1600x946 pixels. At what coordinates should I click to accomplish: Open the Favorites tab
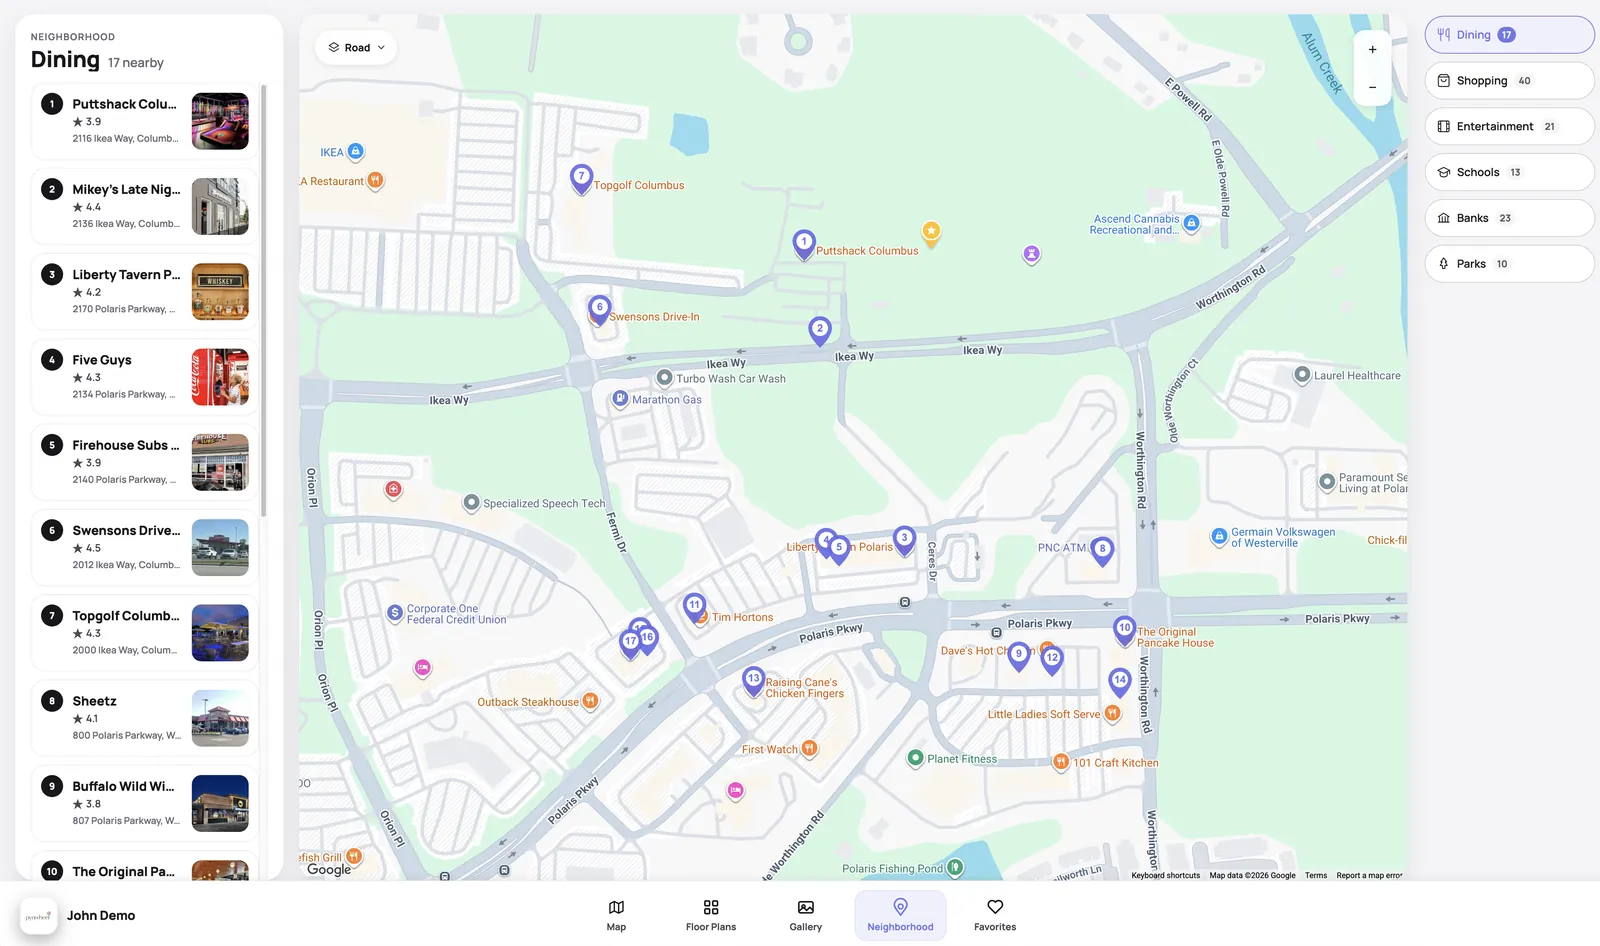[995, 915]
